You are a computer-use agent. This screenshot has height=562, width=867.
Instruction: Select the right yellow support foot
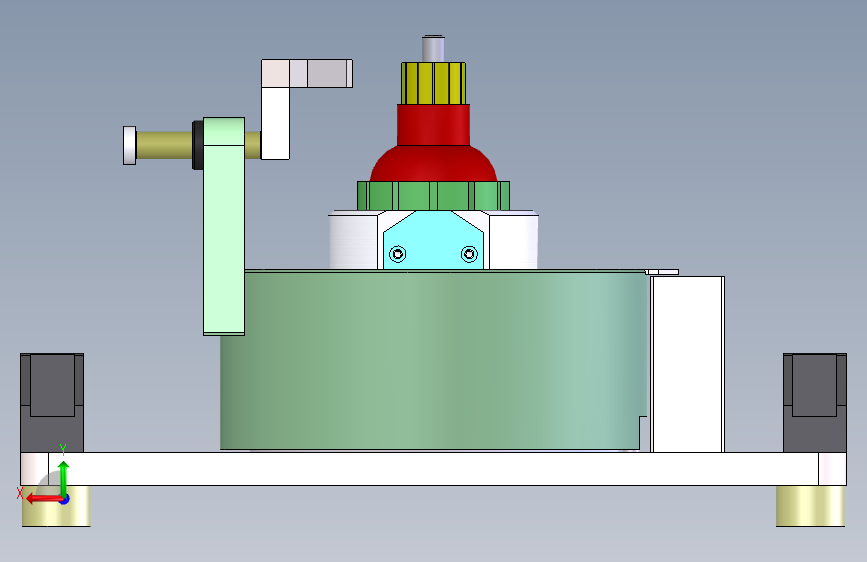tap(810, 506)
